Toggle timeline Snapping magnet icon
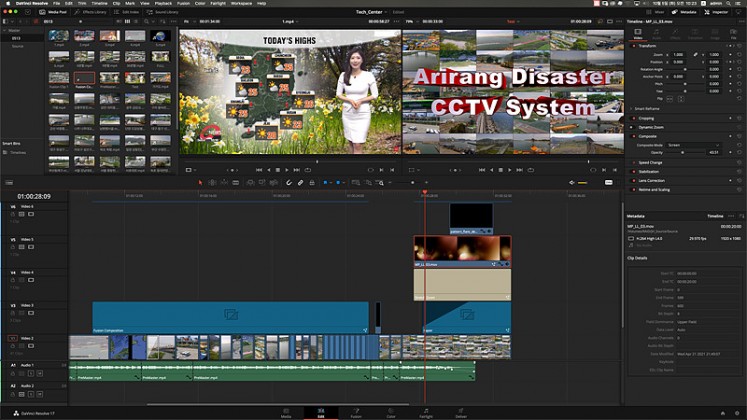This screenshot has height=420, width=747. [289, 182]
